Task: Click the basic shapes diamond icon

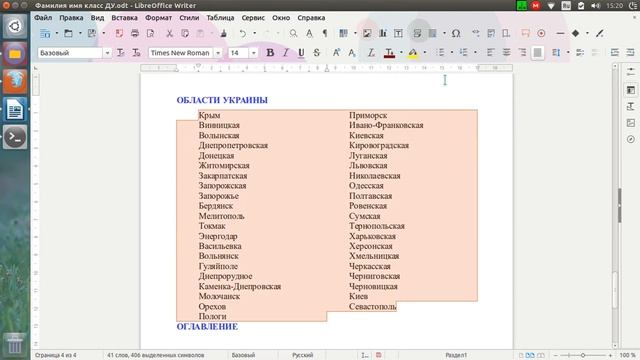Action: (576, 33)
